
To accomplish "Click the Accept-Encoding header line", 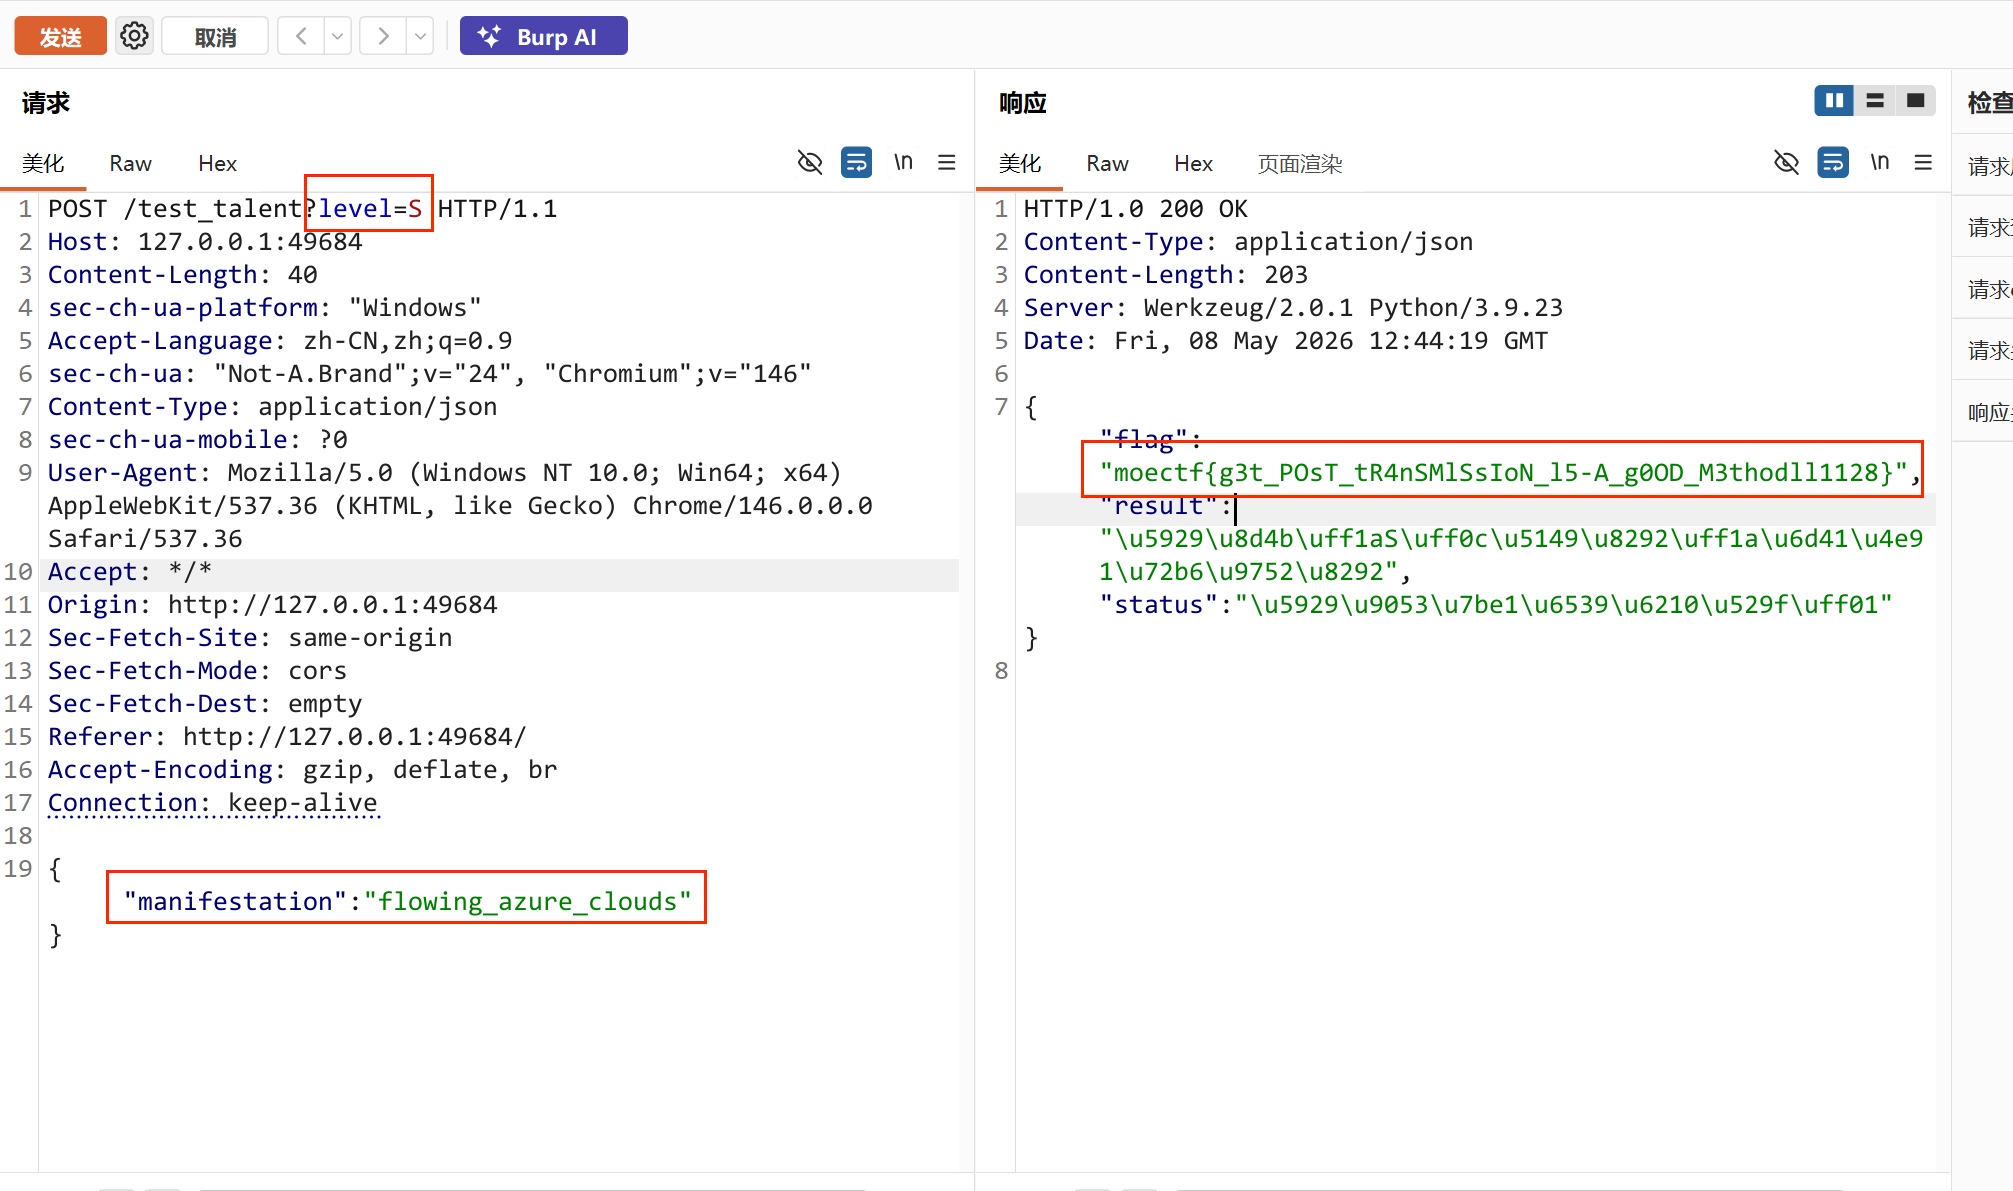I will click(303, 769).
